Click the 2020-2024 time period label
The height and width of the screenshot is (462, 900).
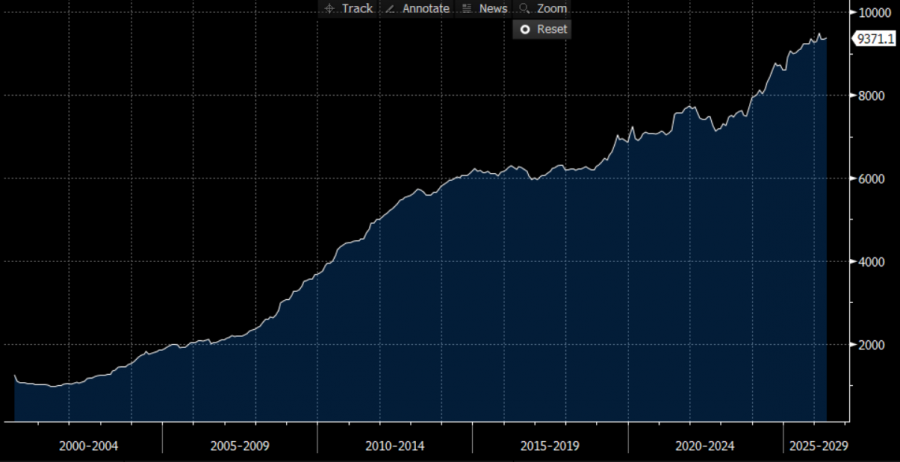[x=705, y=446]
